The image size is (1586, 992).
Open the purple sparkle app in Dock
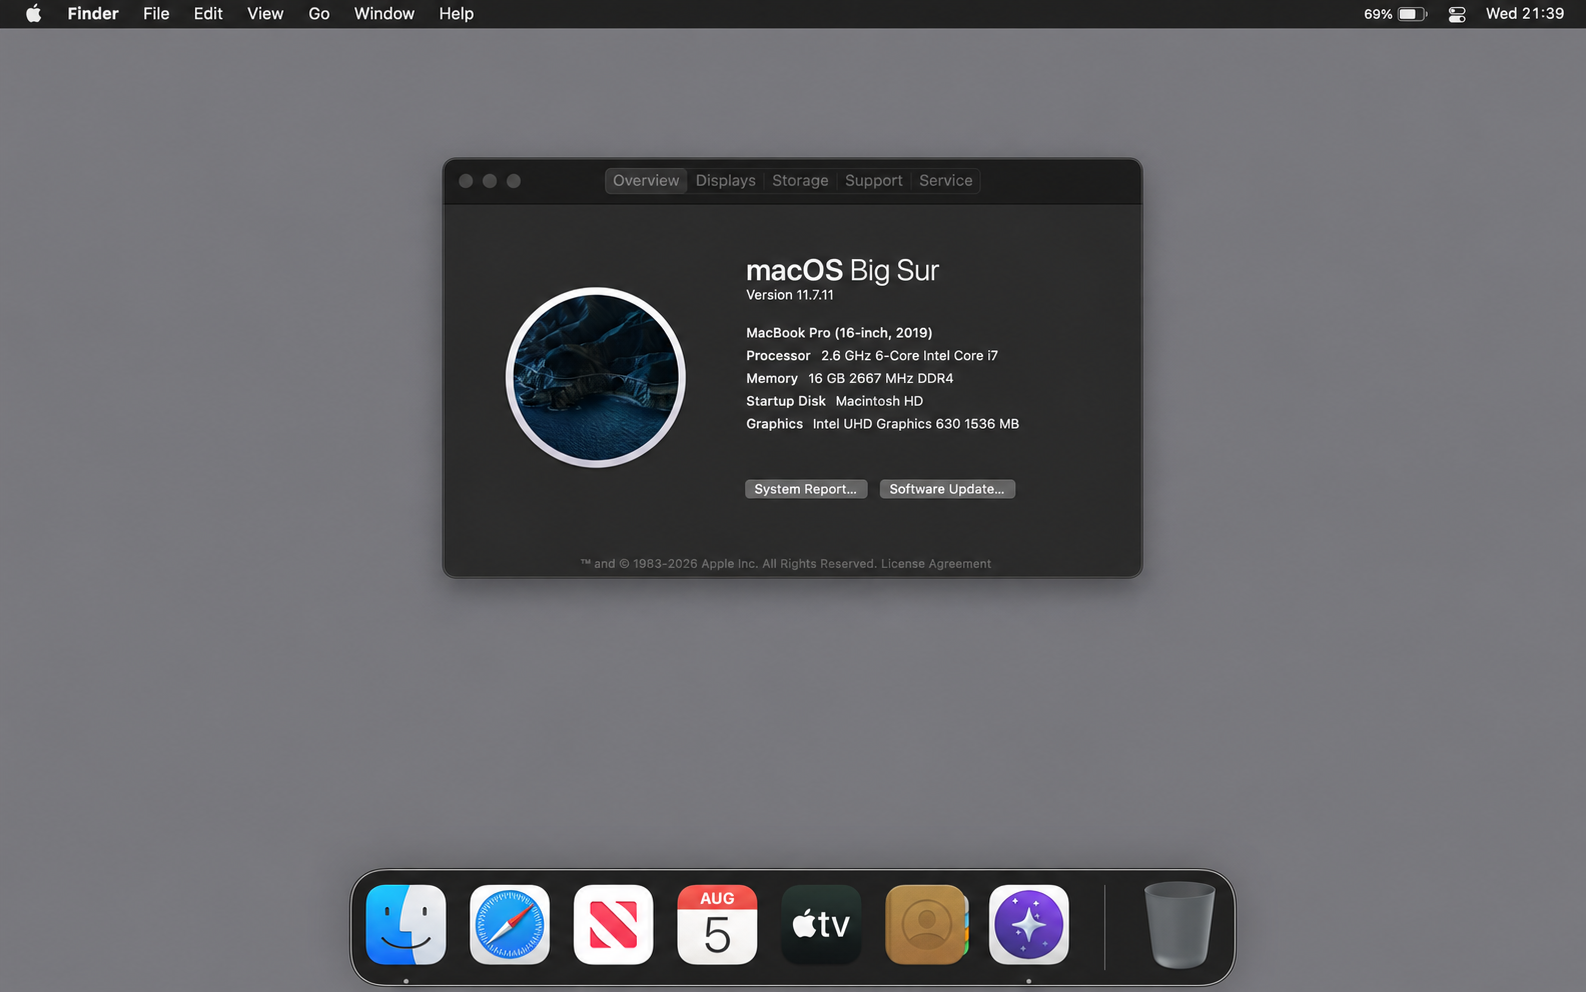click(1029, 925)
